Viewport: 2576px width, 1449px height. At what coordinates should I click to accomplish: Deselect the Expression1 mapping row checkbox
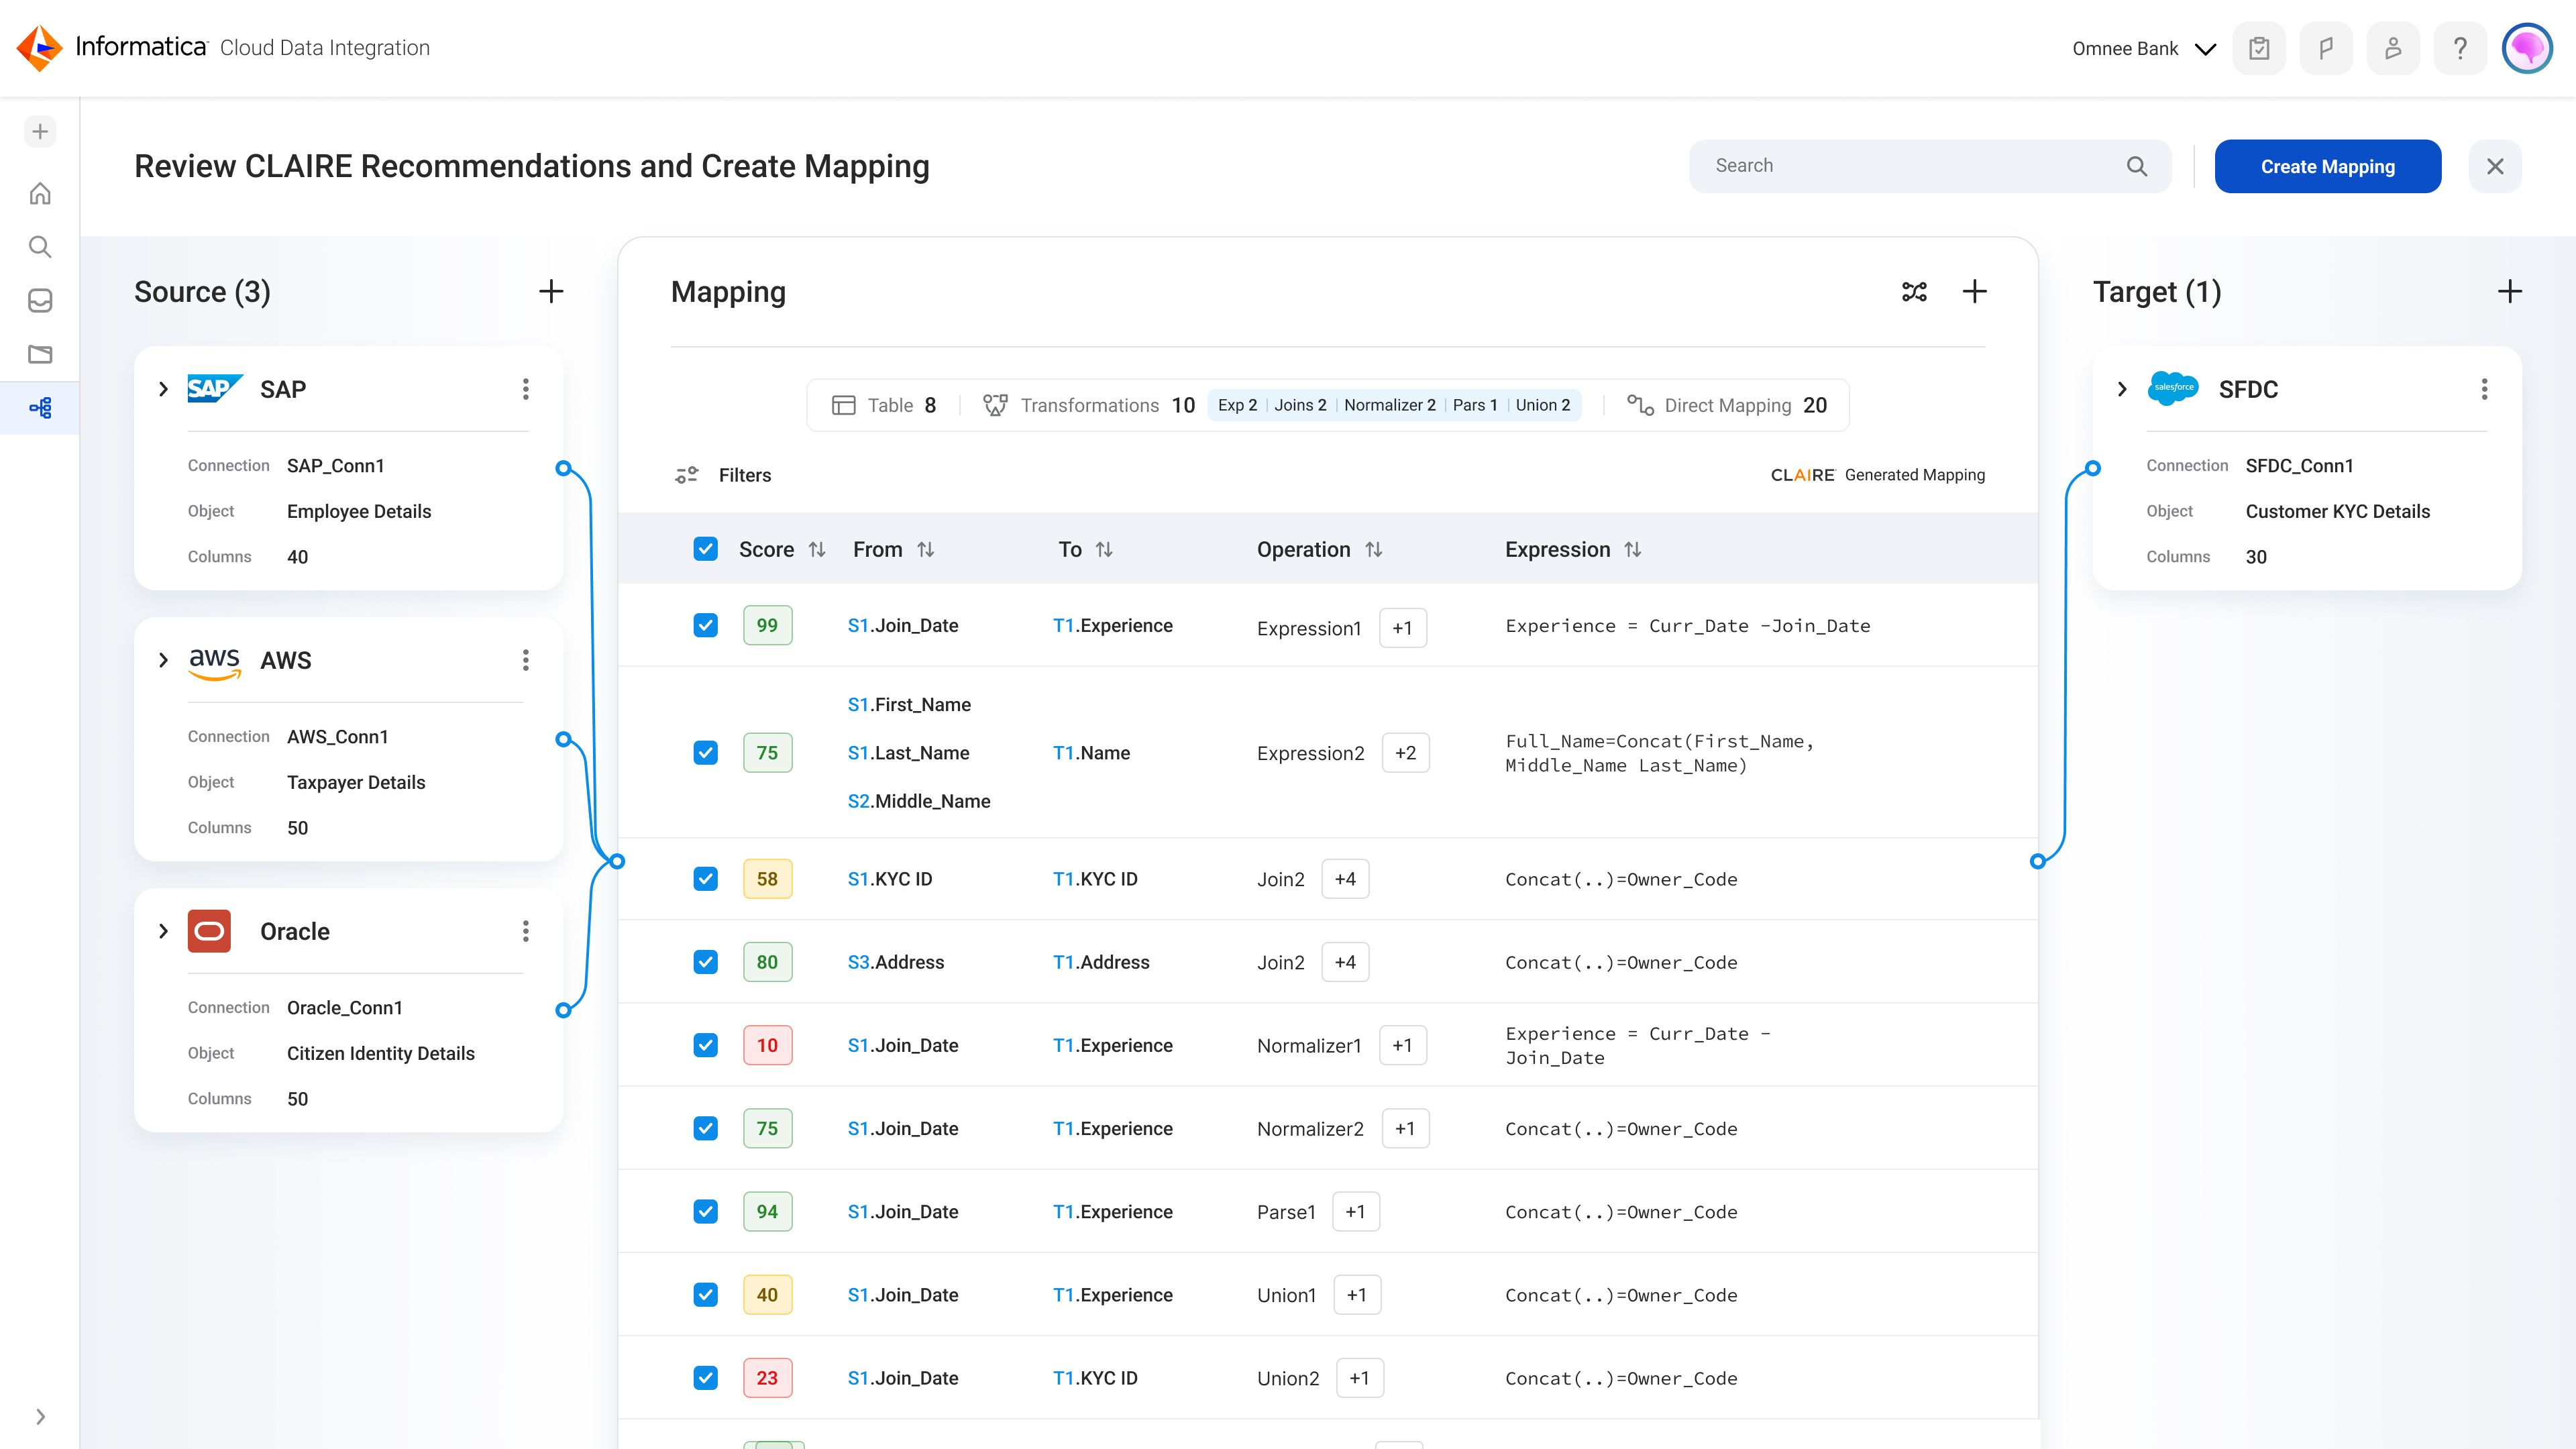706,624
